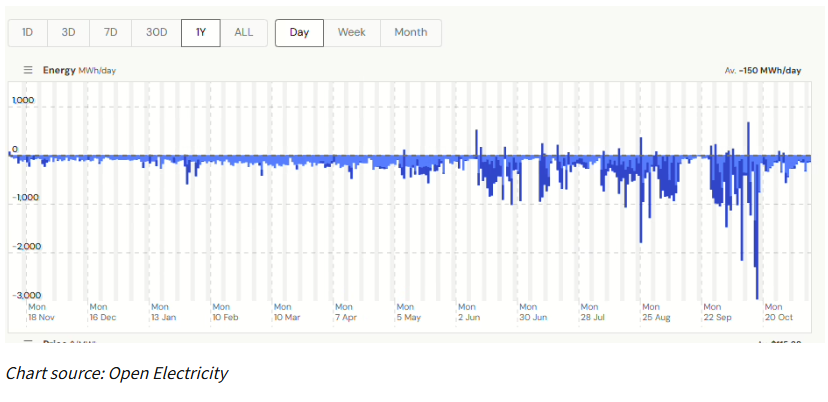Select the 7D time range
The image size is (828, 402).
point(110,33)
